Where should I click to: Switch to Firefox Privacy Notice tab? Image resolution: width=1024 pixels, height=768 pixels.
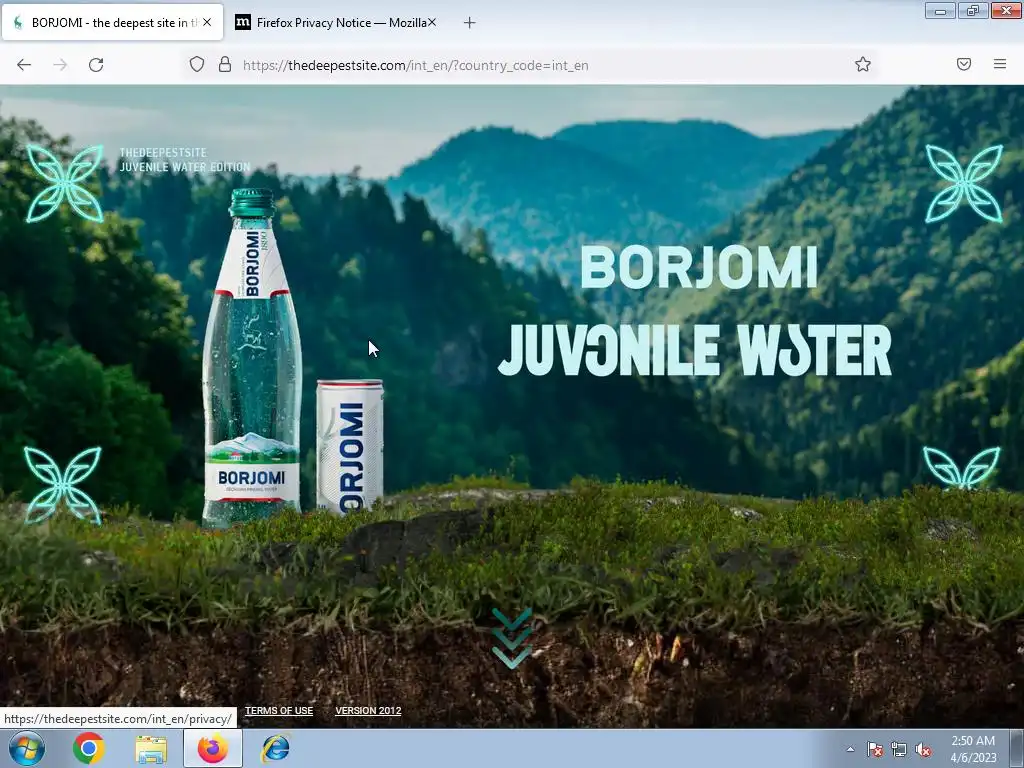click(336, 22)
